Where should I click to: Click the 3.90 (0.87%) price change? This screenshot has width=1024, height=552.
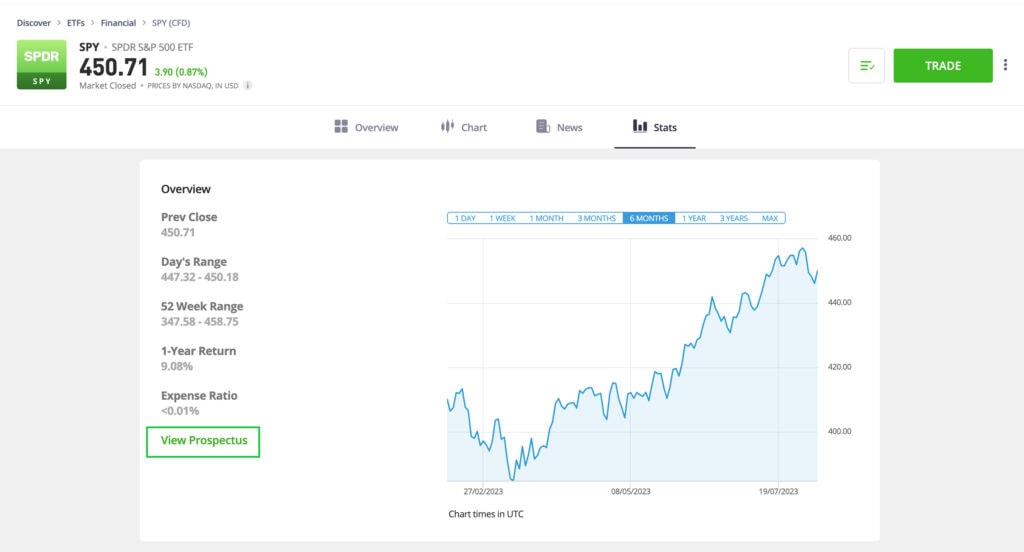pyautogui.click(x=181, y=72)
